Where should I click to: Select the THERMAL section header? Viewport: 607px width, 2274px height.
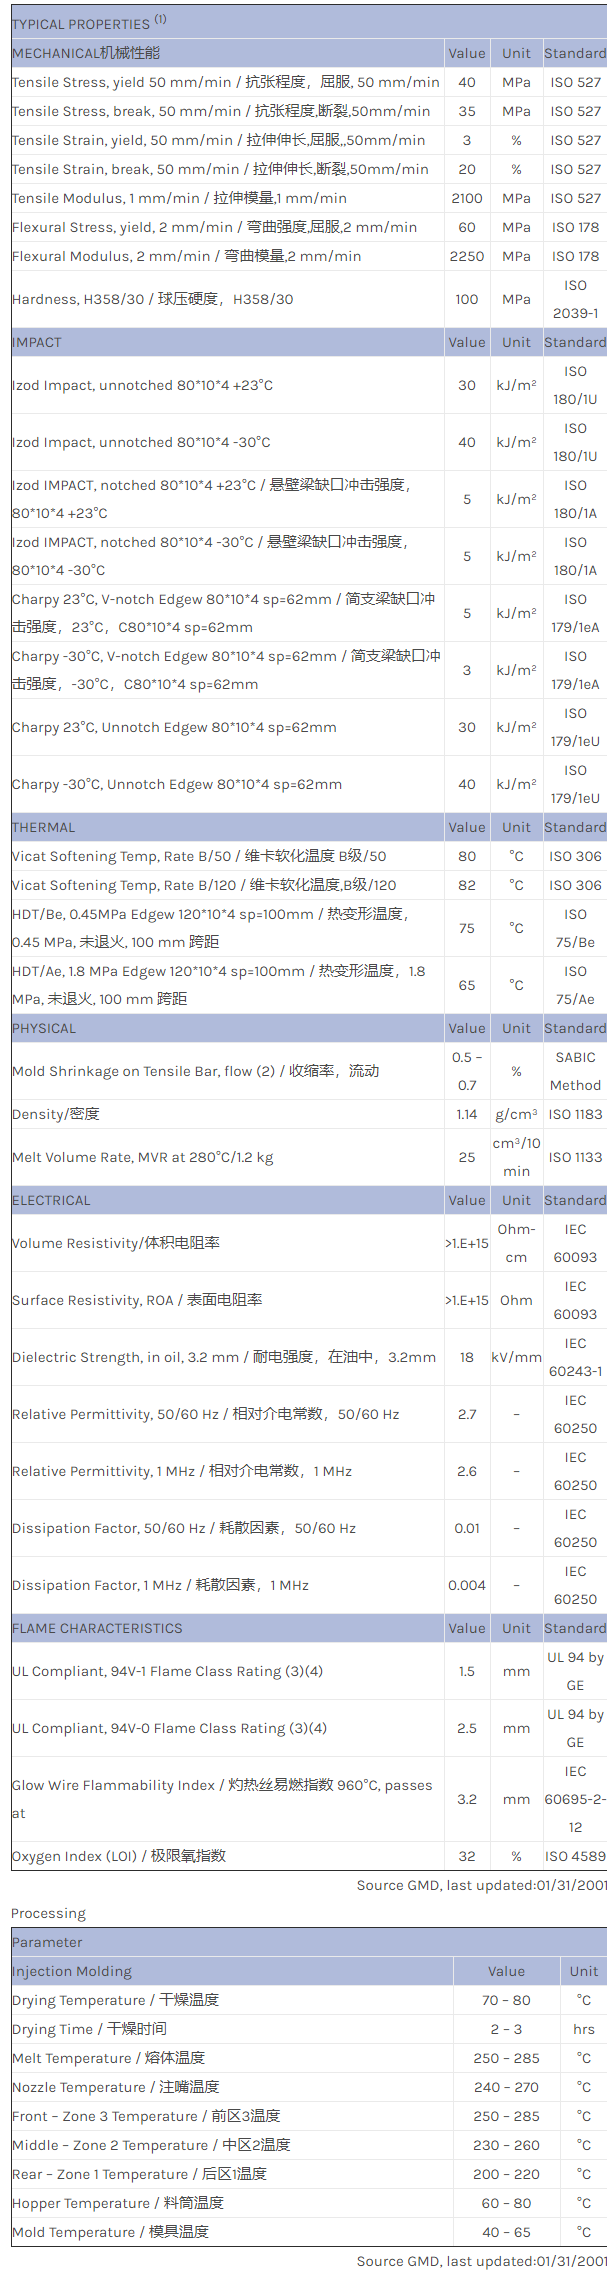click(x=44, y=827)
